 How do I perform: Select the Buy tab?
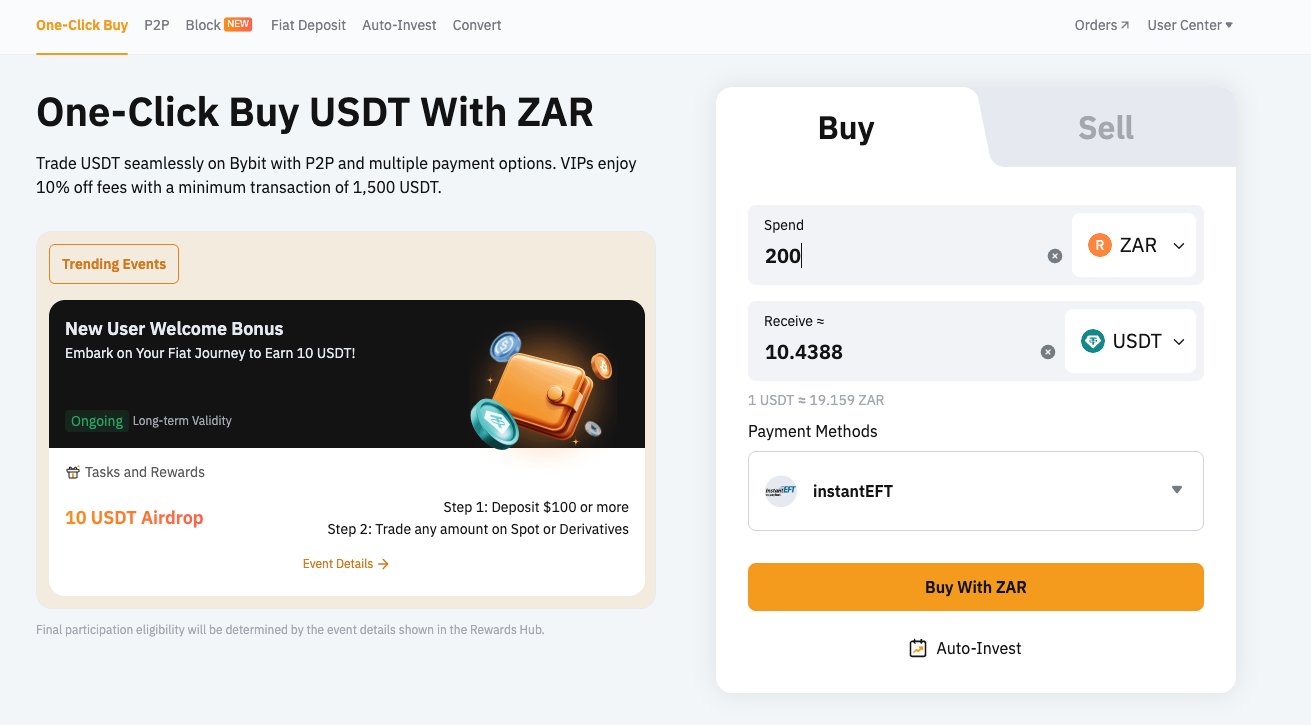pyautogui.click(x=846, y=128)
